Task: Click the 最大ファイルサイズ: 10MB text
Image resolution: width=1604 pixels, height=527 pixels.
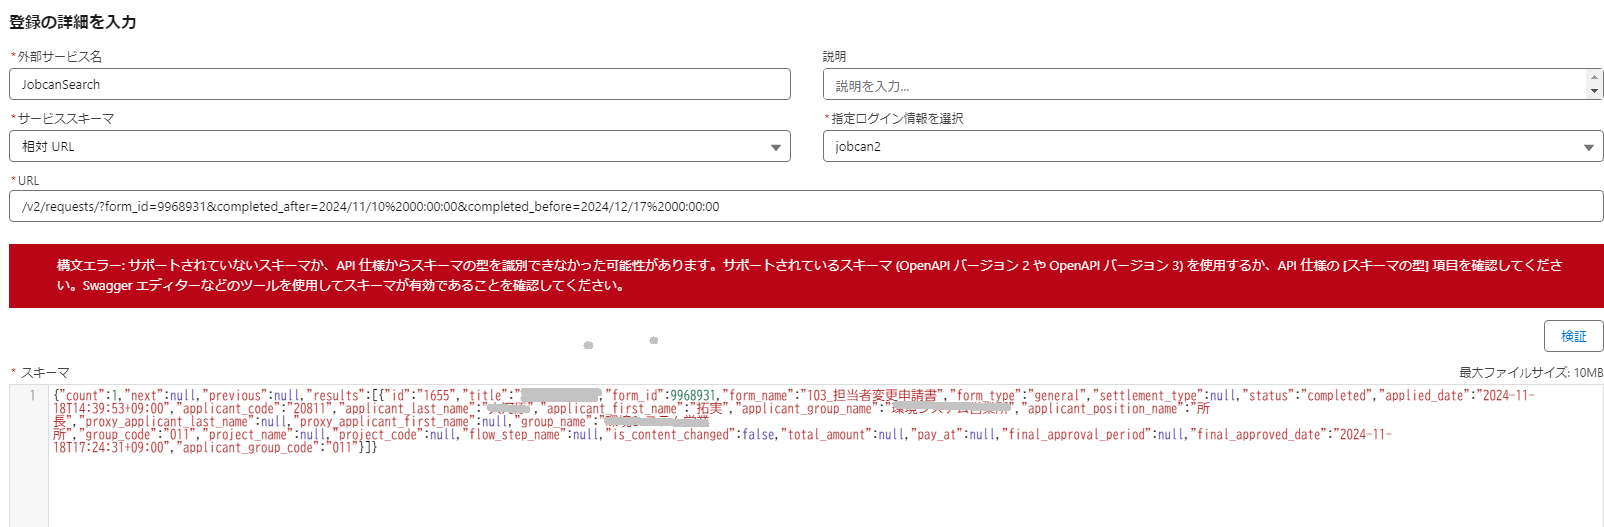Action: point(1530,372)
